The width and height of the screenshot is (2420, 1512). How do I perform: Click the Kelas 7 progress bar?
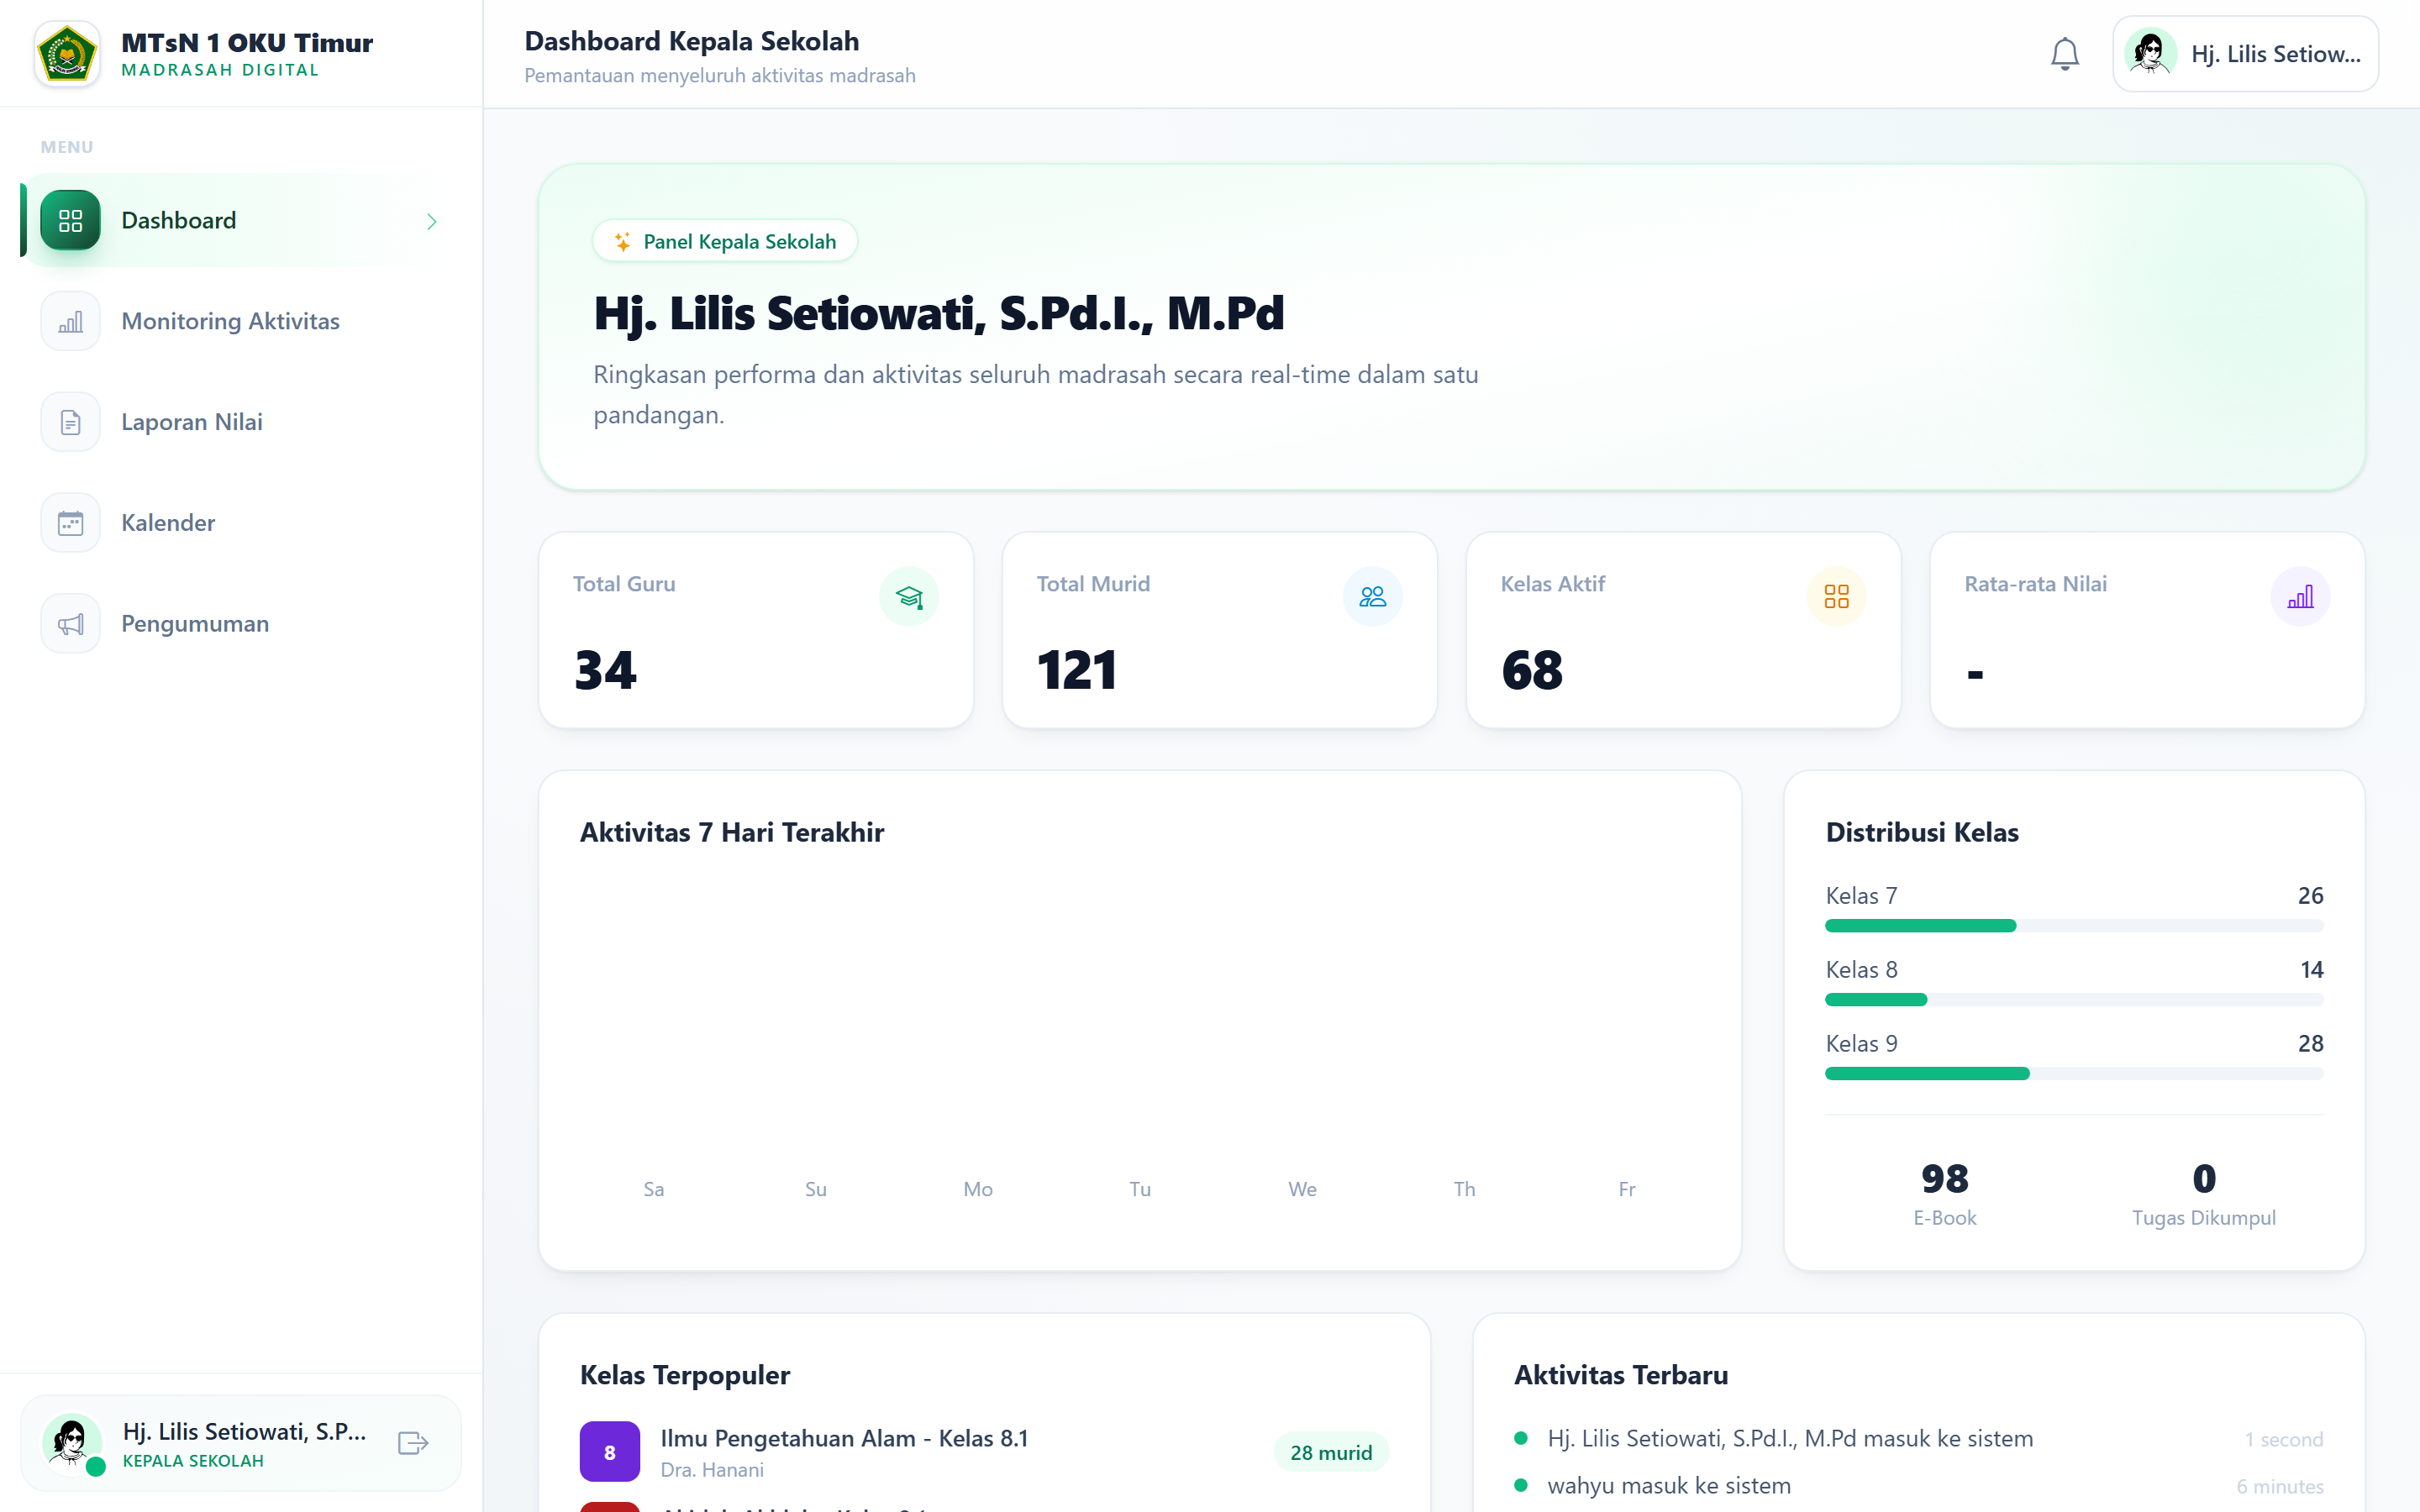[x=2074, y=926]
